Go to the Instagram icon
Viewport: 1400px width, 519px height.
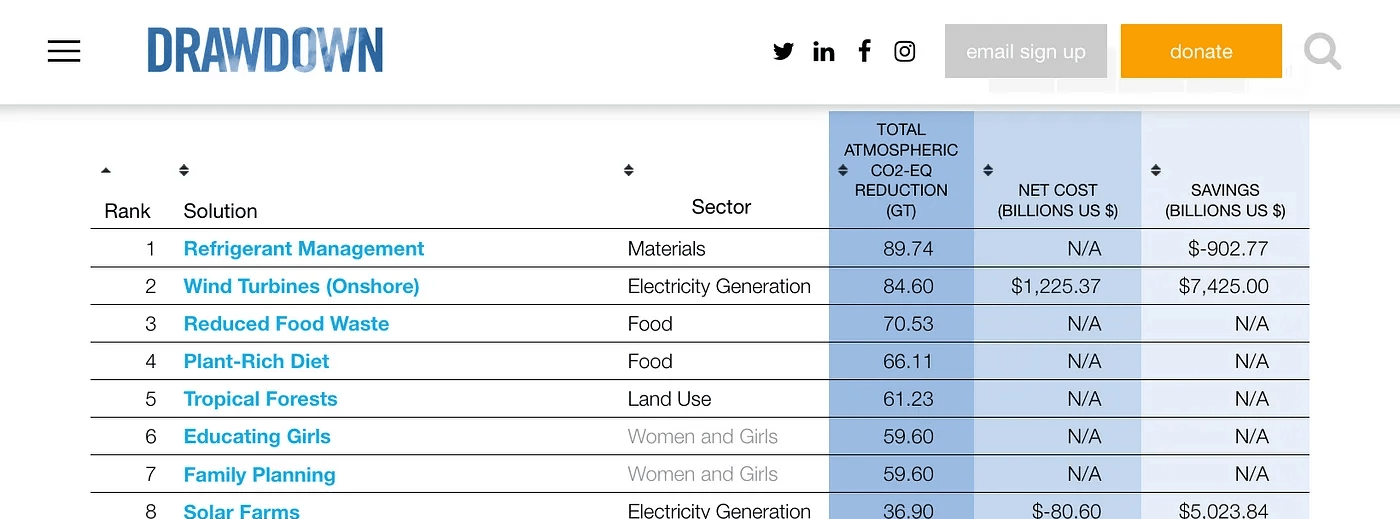coord(905,52)
